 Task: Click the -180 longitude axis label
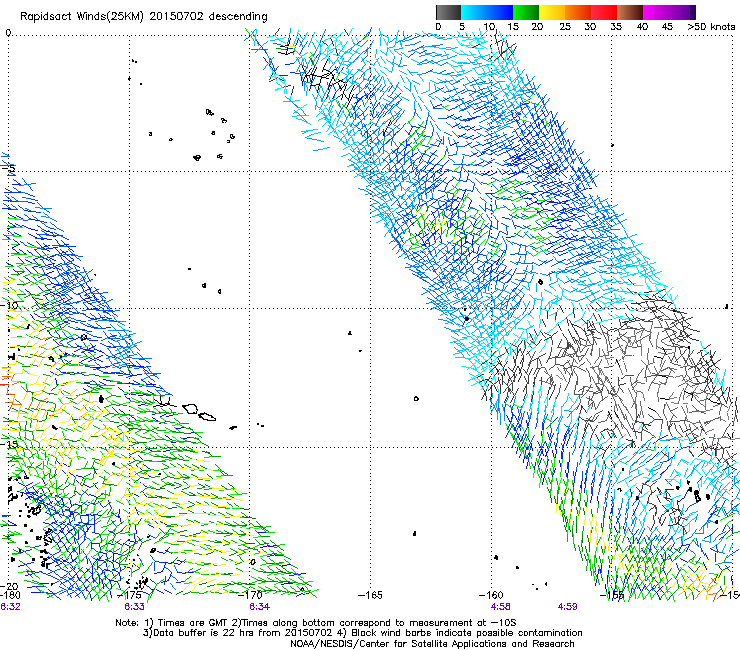[10, 595]
